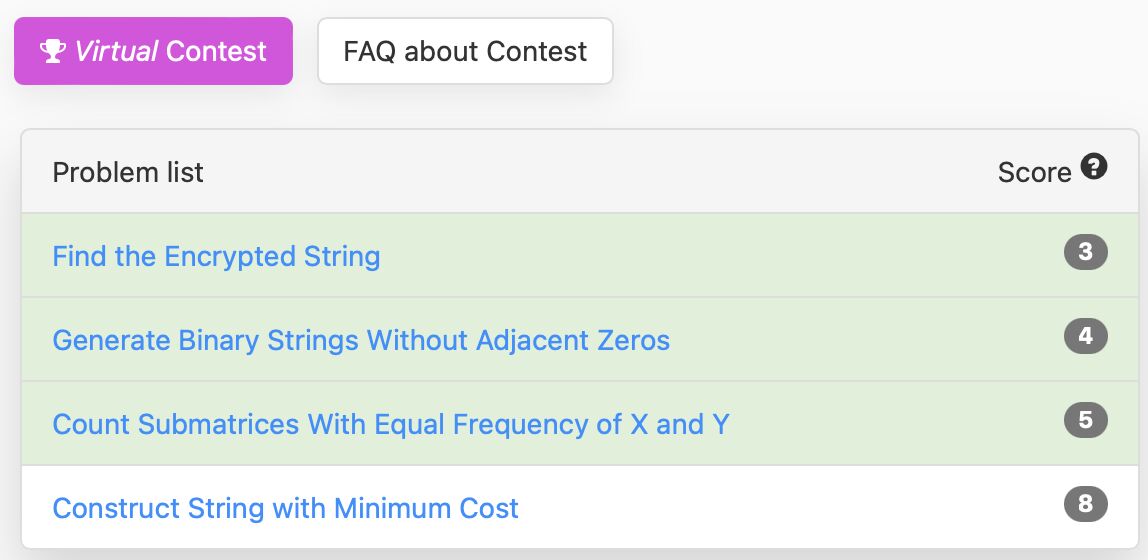Click blank middle area of Problem list header

(x=600, y=172)
